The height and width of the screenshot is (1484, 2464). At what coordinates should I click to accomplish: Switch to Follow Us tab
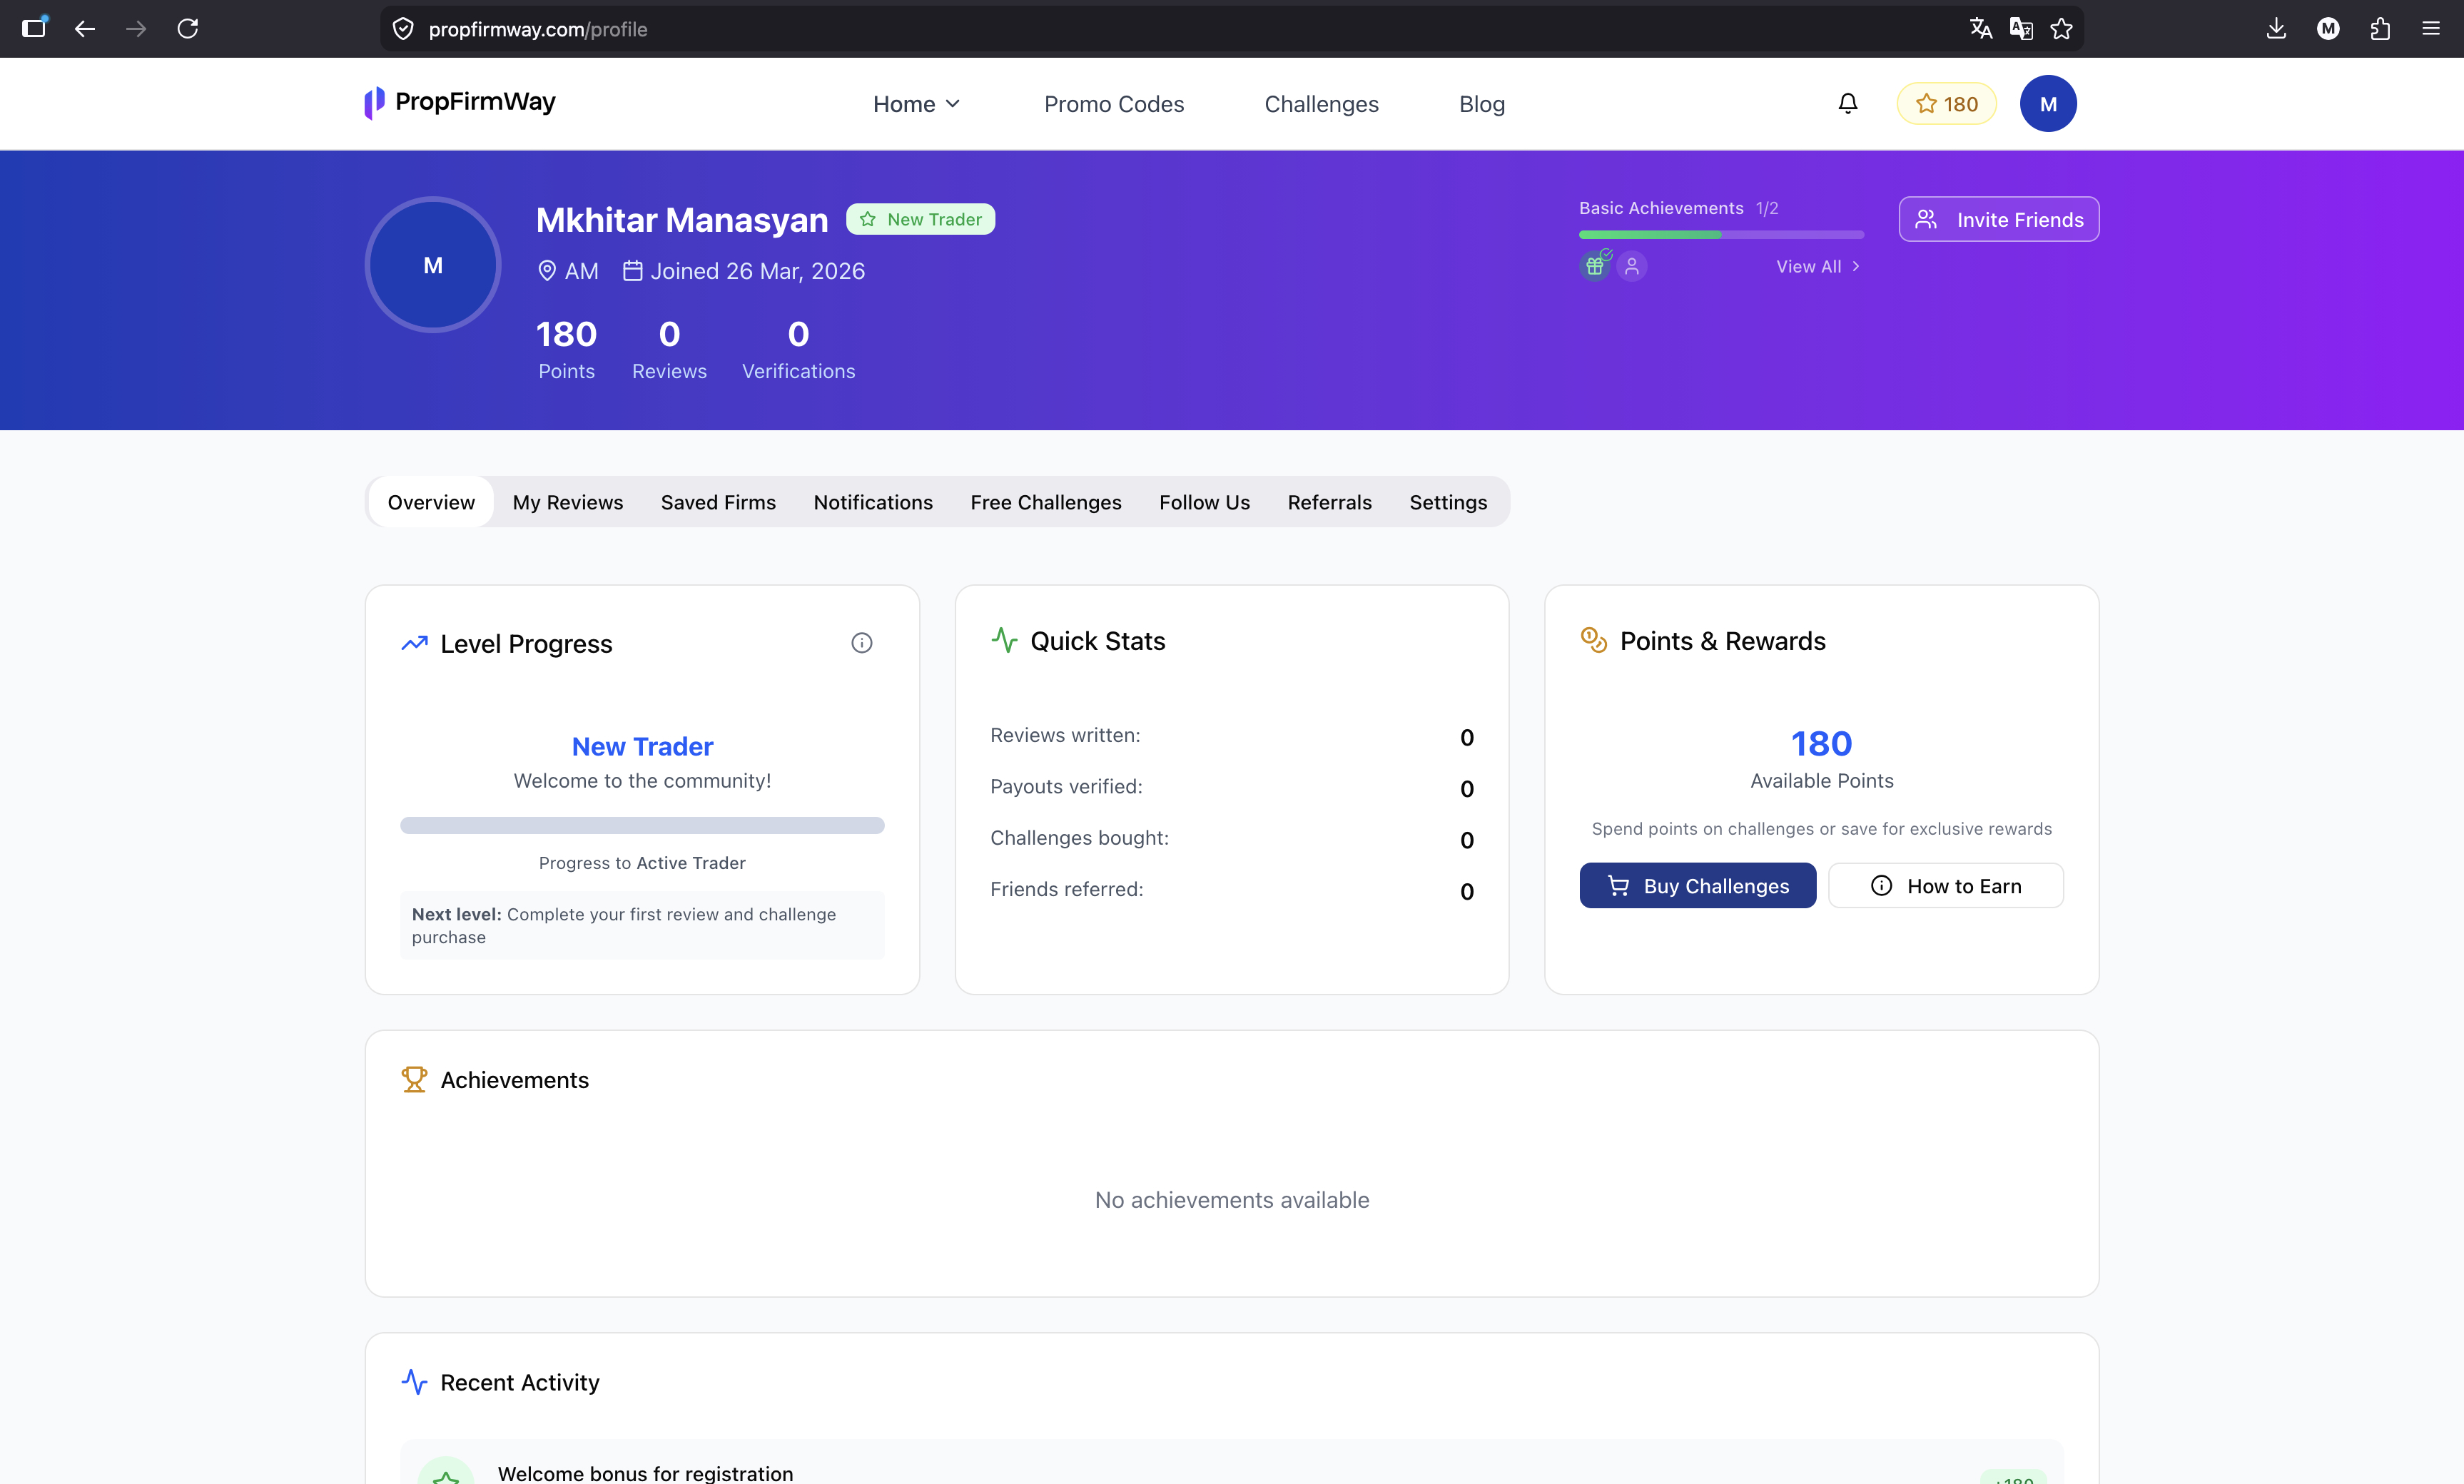pos(1204,502)
